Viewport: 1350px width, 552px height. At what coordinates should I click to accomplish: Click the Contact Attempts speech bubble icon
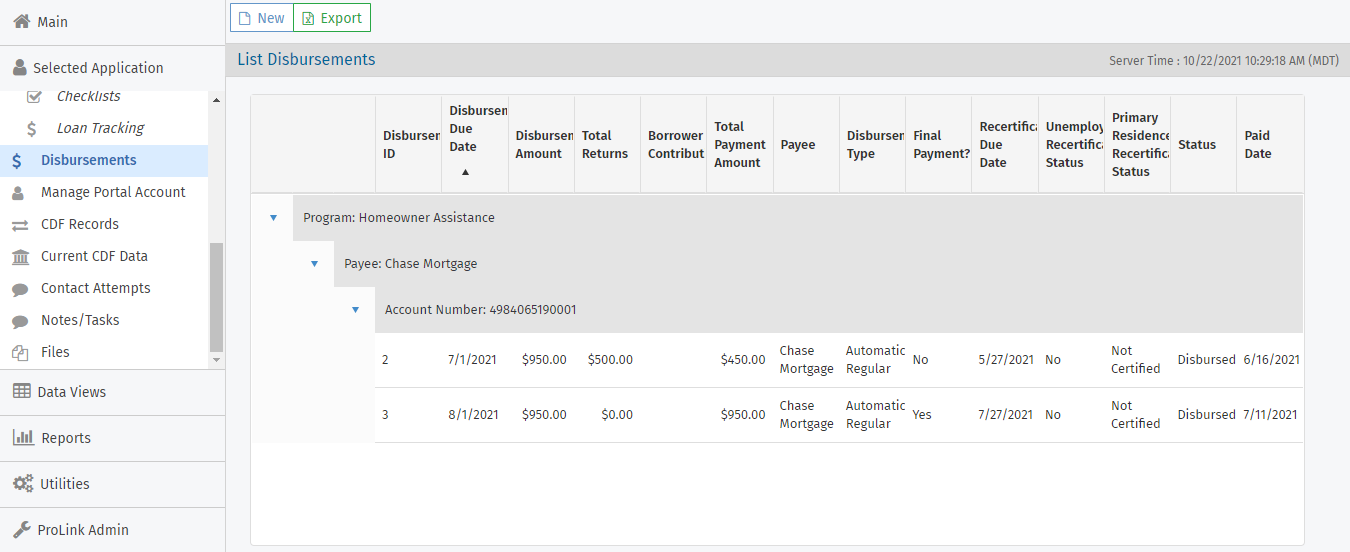click(20, 289)
